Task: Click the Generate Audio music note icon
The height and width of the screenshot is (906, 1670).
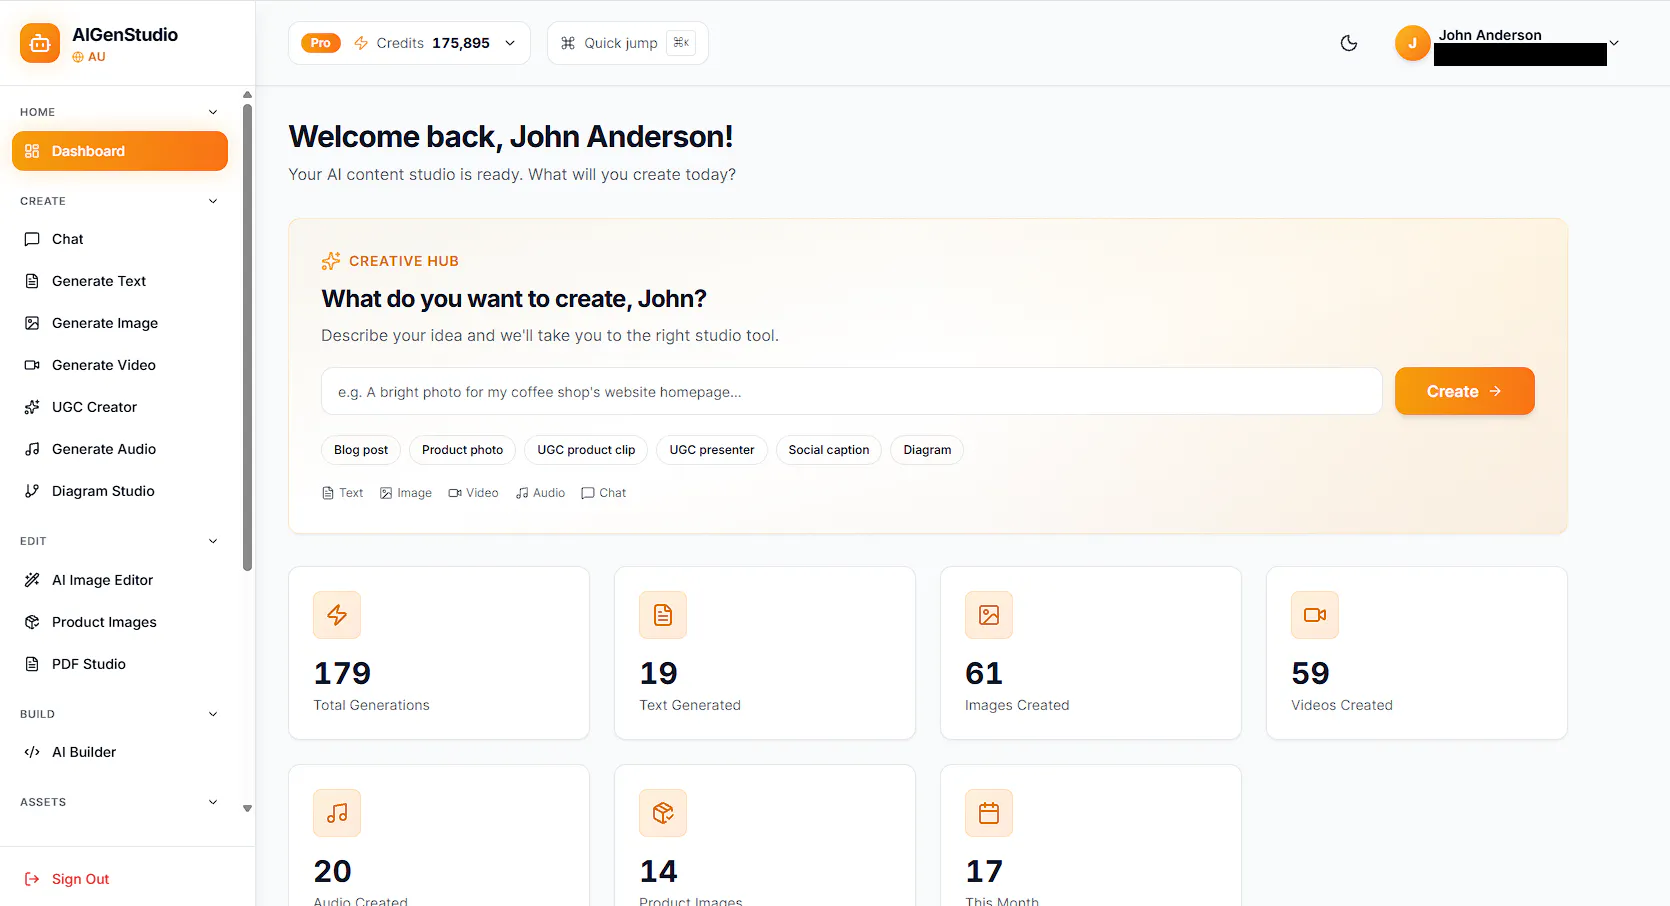Action: point(32,449)
